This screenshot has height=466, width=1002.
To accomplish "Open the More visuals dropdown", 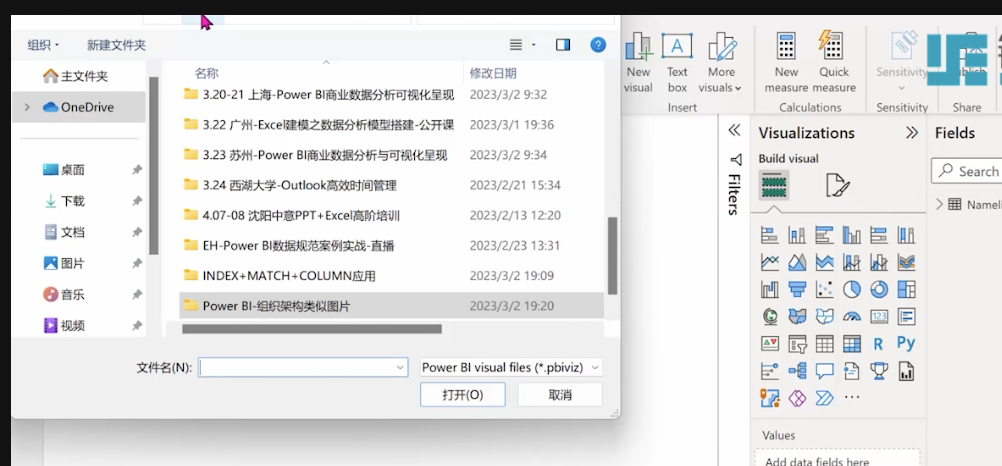I will point(720,63).
